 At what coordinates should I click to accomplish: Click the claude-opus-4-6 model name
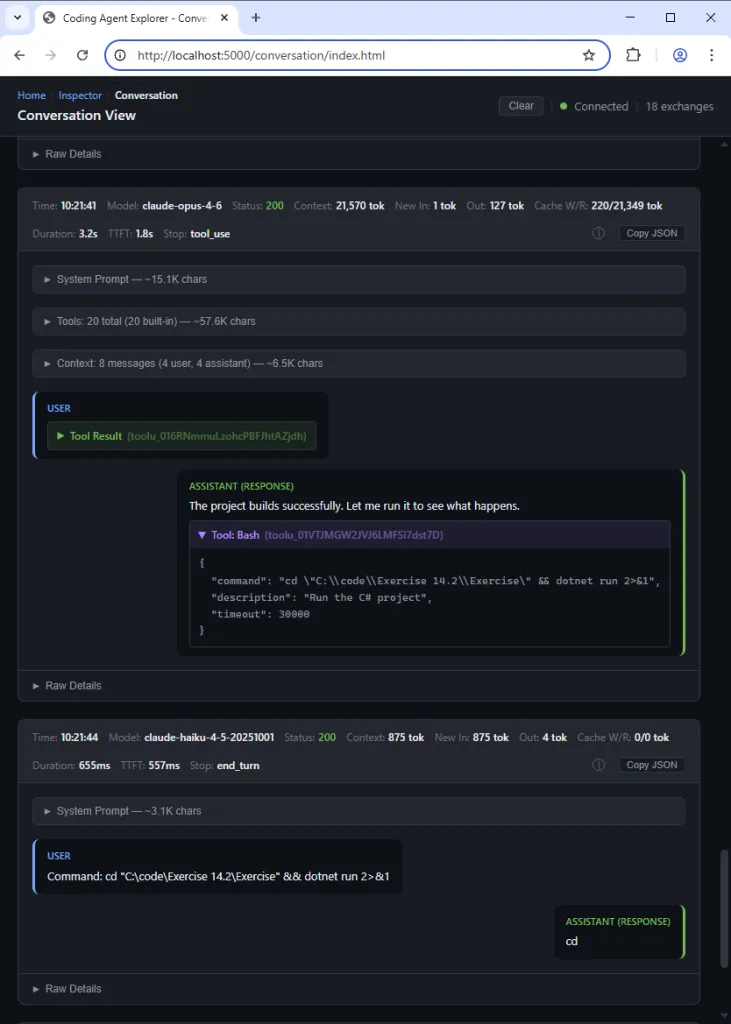[x=182, y=206]
